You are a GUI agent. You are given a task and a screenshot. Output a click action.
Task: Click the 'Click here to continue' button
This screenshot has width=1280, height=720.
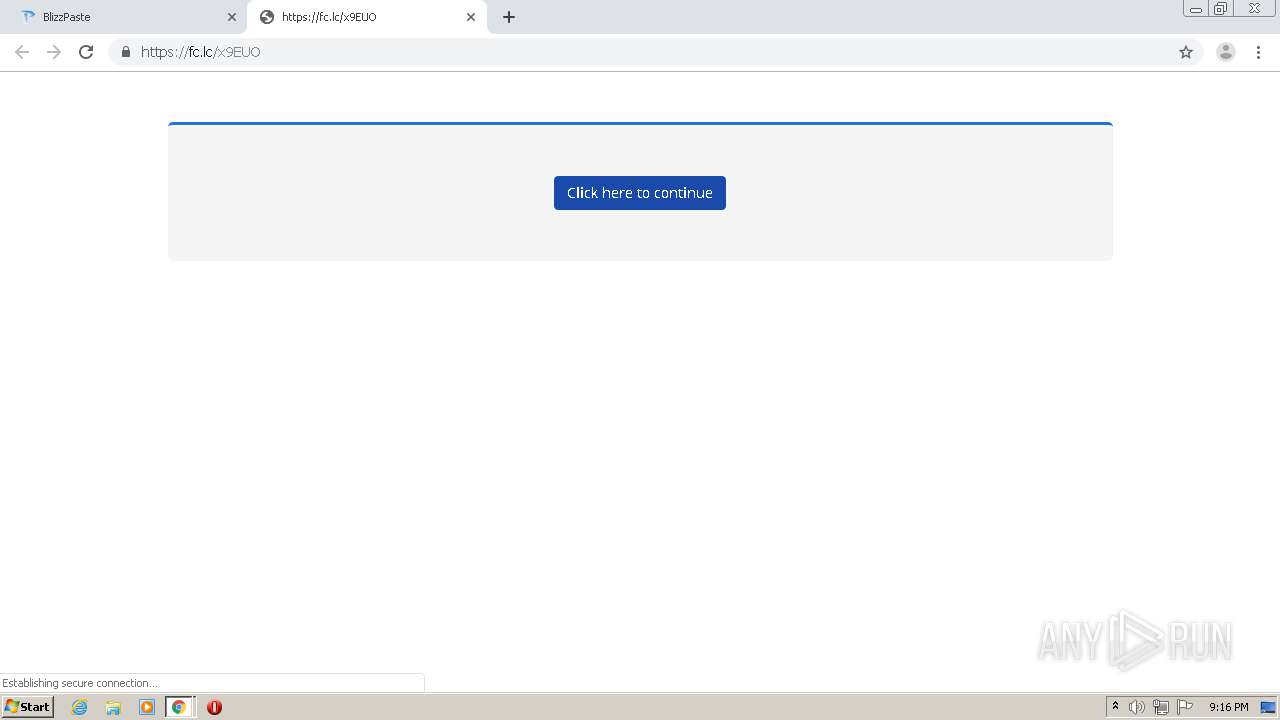click(640, 193)
